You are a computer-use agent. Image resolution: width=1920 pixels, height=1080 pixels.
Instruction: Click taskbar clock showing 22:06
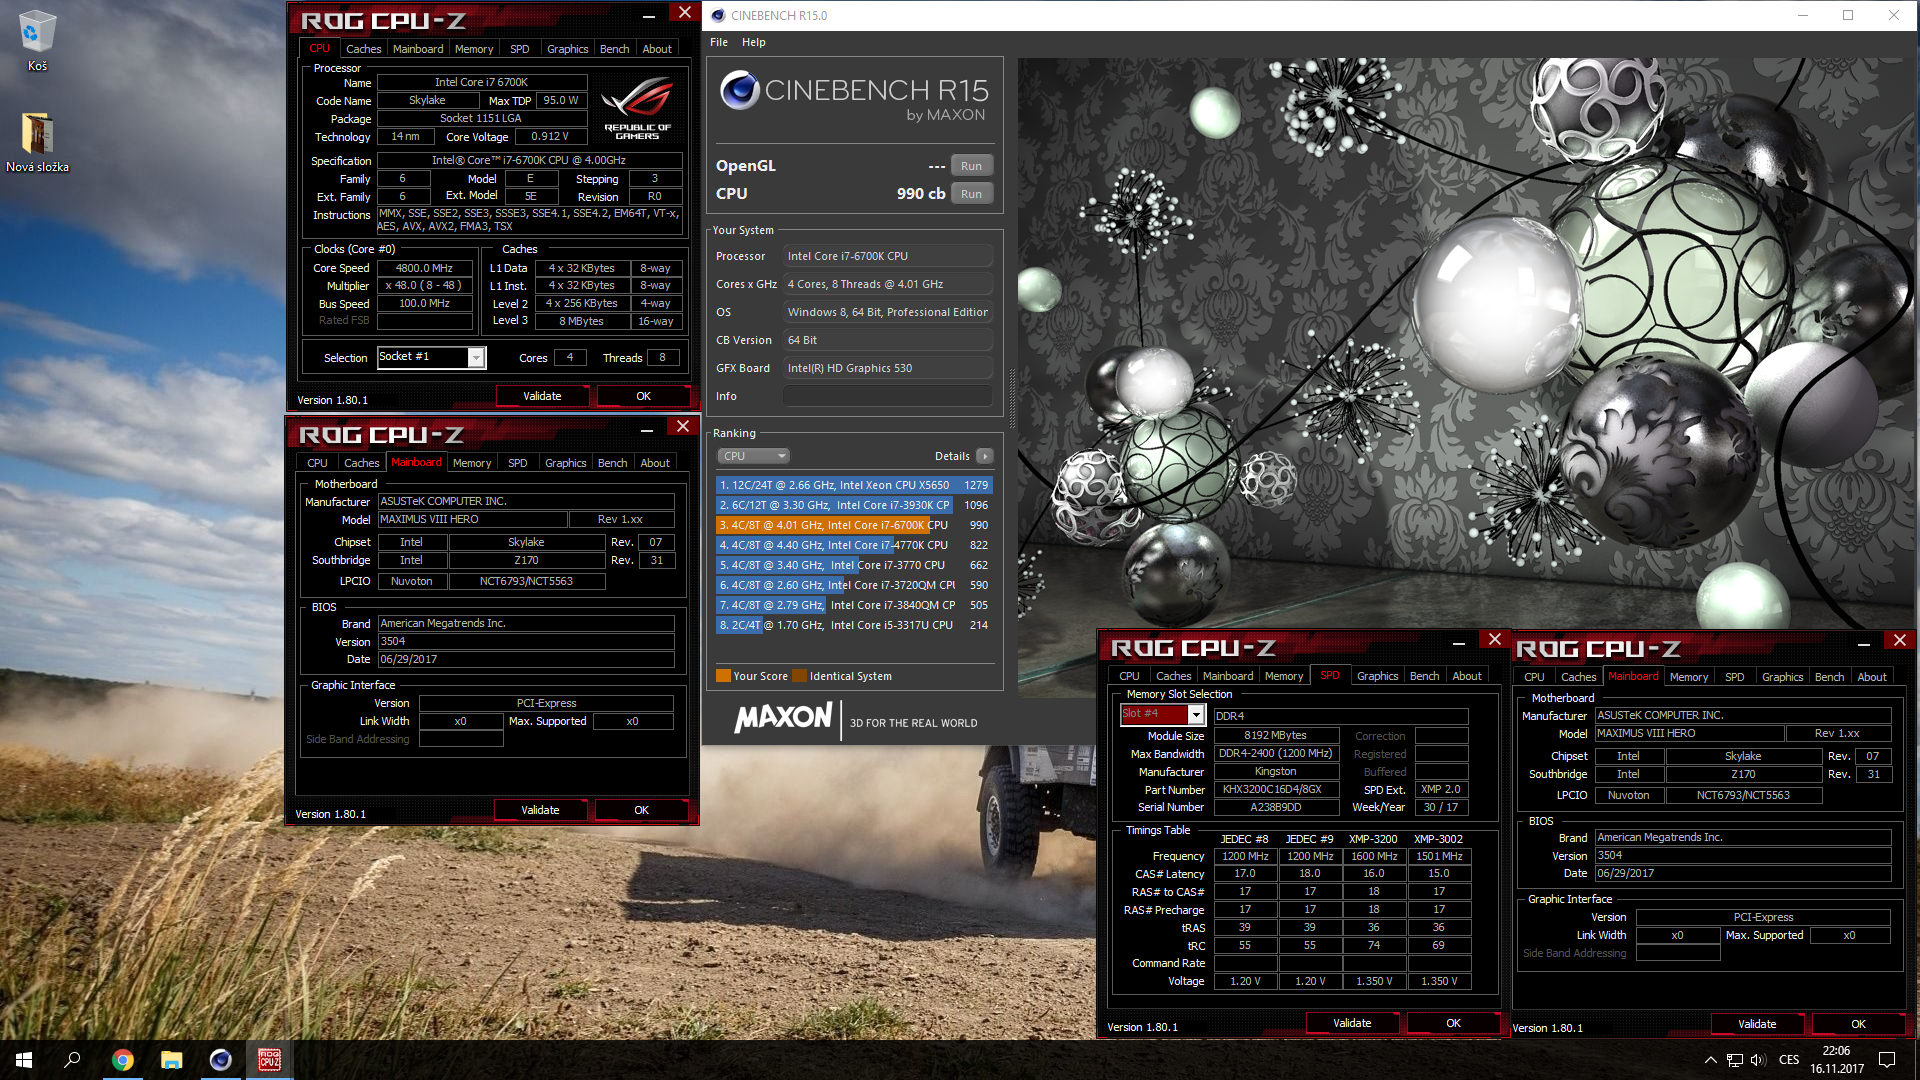[1836, 1060]
